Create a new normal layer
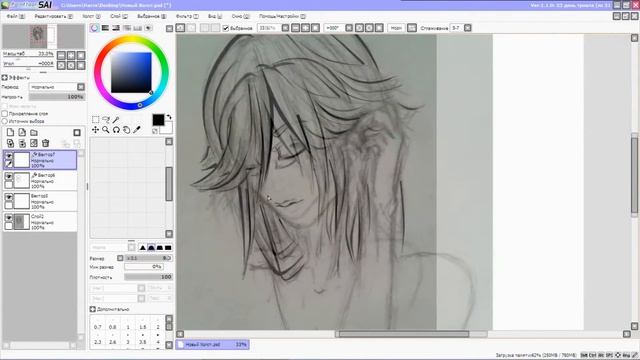 pyautogui.click(x=10, y=133)
